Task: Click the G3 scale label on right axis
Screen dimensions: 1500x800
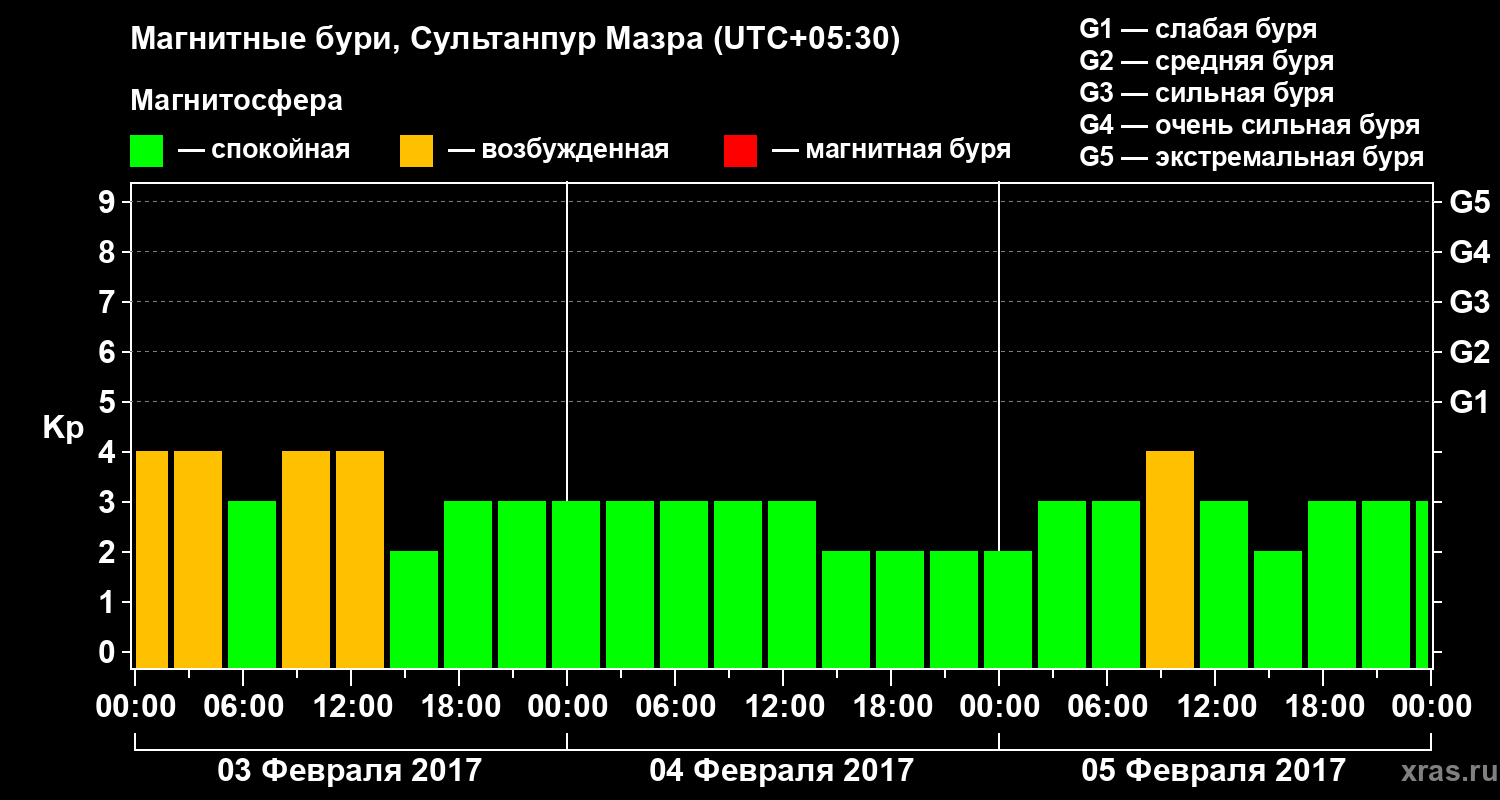Action: (x=1469, y=303)
